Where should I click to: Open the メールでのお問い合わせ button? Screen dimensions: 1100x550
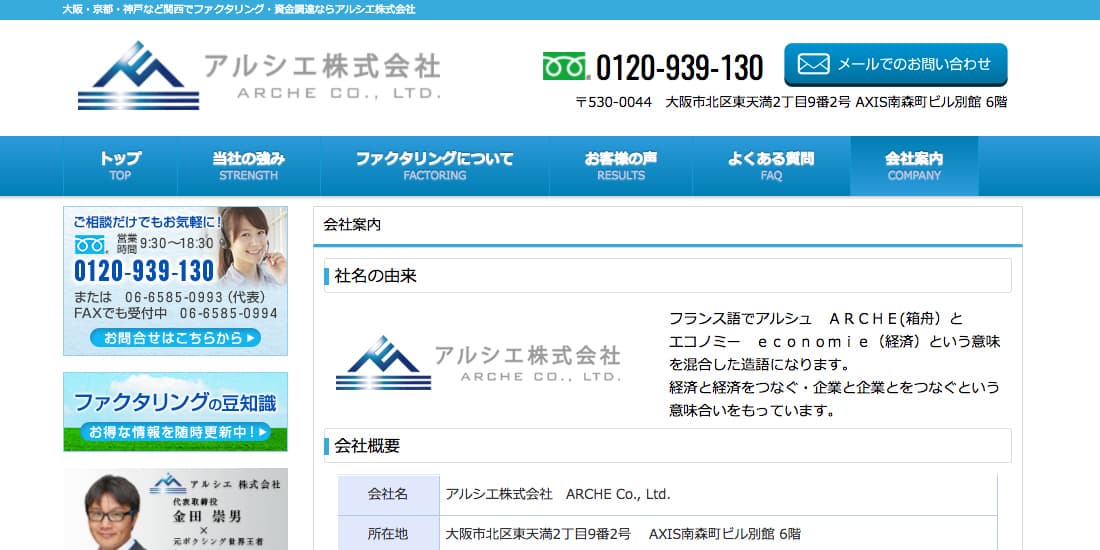895,65
